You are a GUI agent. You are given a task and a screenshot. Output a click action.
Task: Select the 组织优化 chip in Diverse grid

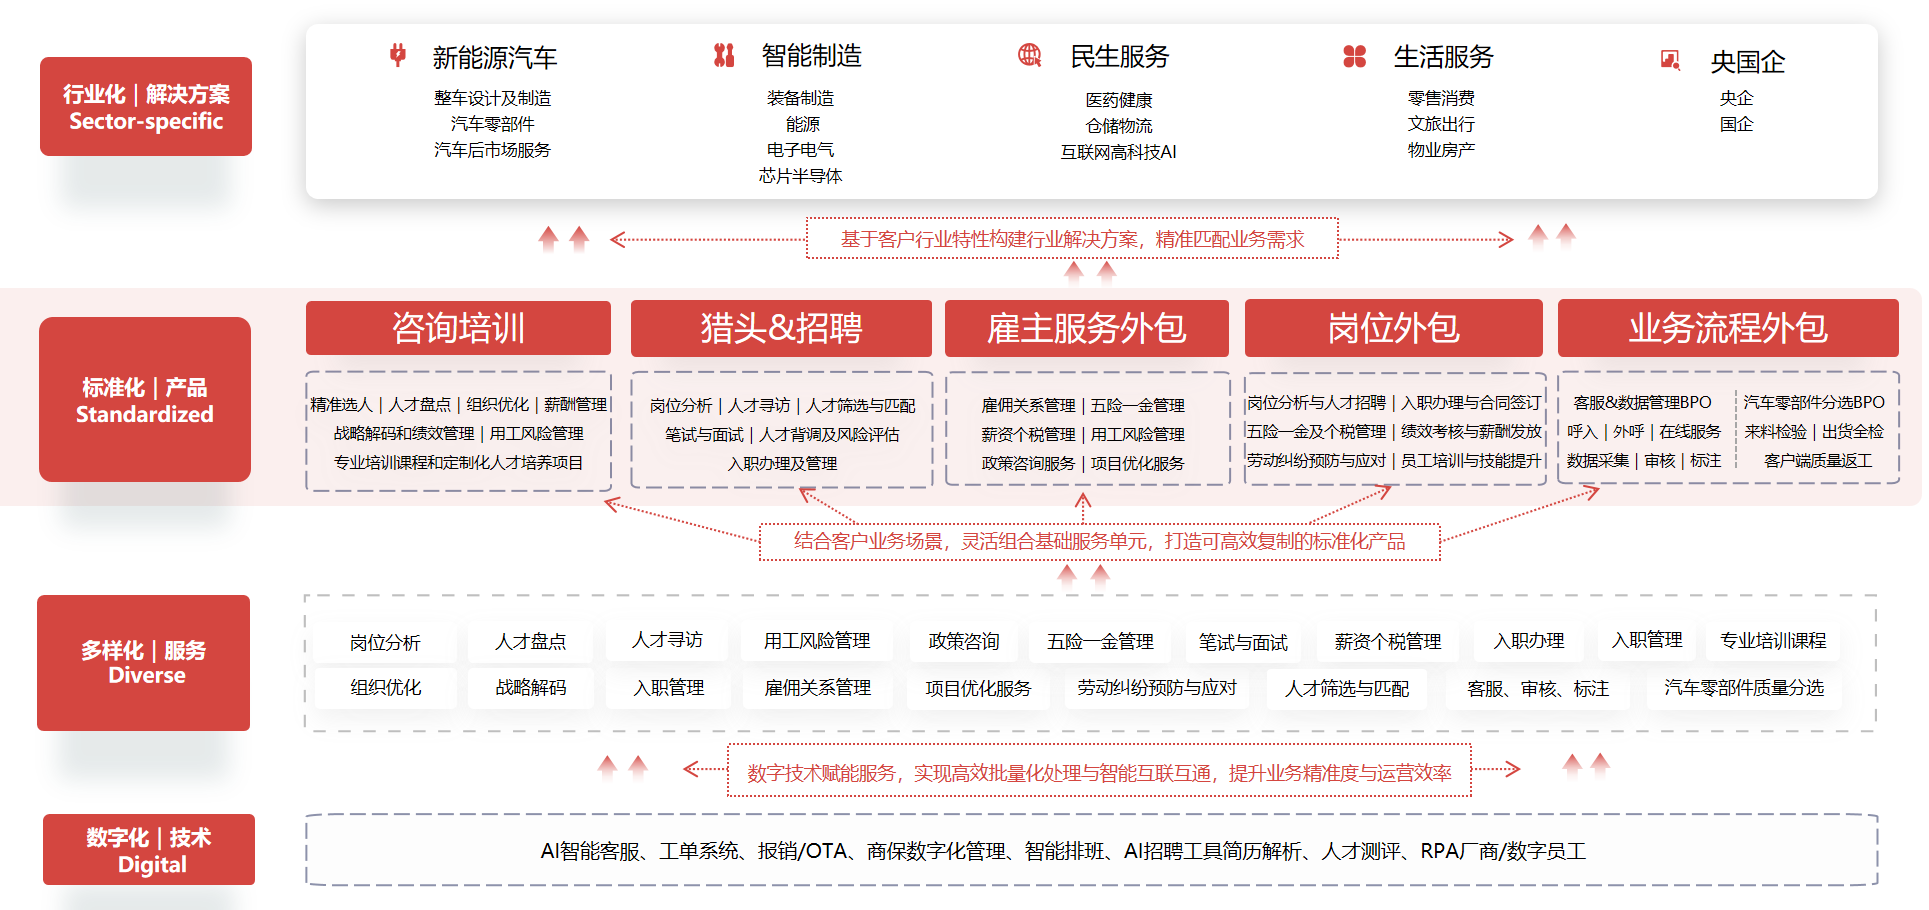[385, 688]
